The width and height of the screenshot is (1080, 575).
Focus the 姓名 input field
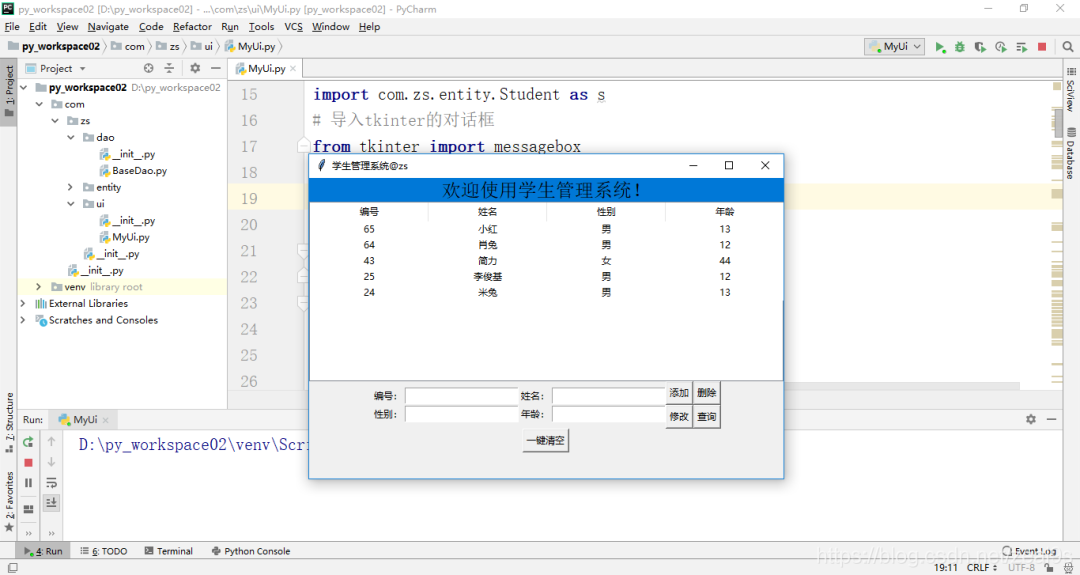pos(608,396)
